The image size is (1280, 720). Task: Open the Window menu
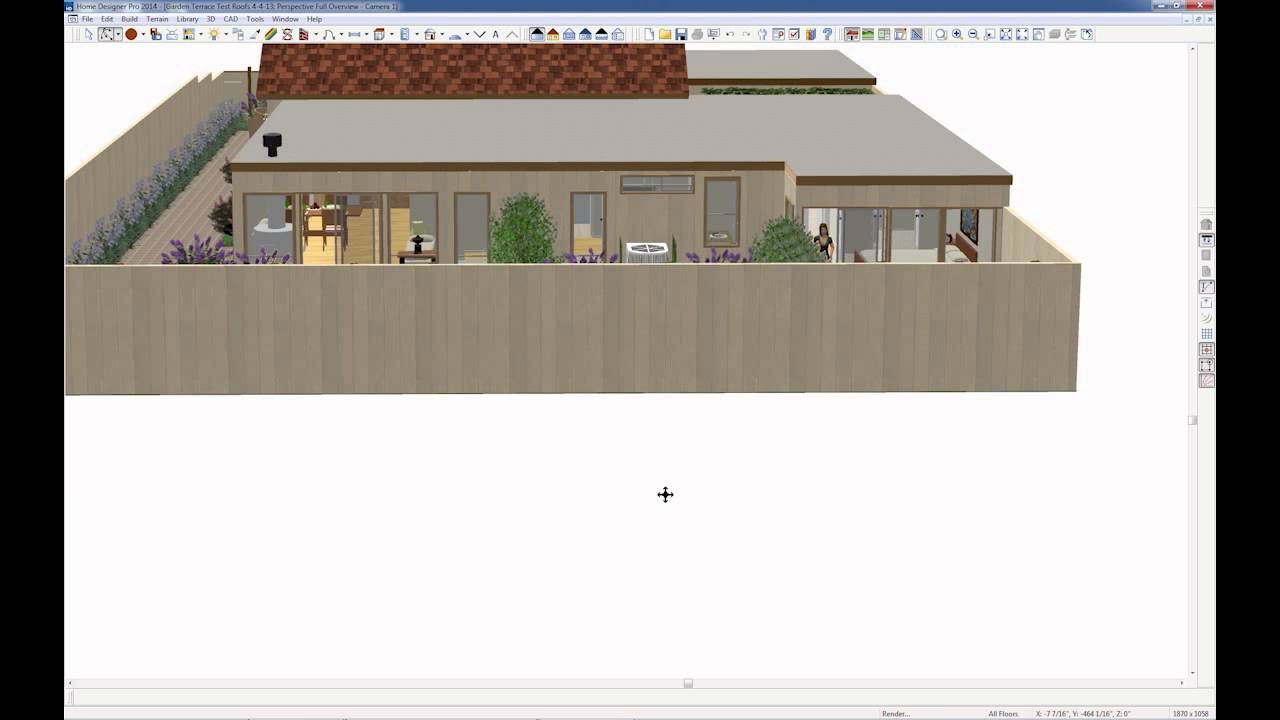285,19
